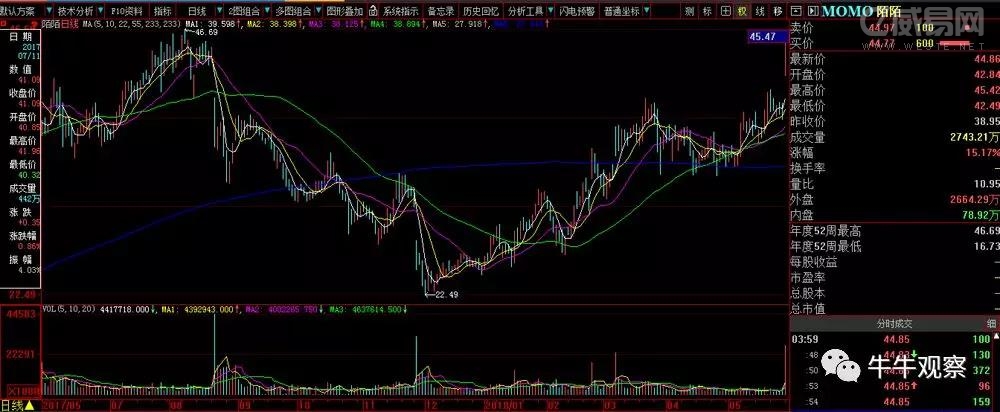Open 历史回忆 history replay
This screenshot has height=412, width=1000.
pyautogui.click(x=480, y=11)
